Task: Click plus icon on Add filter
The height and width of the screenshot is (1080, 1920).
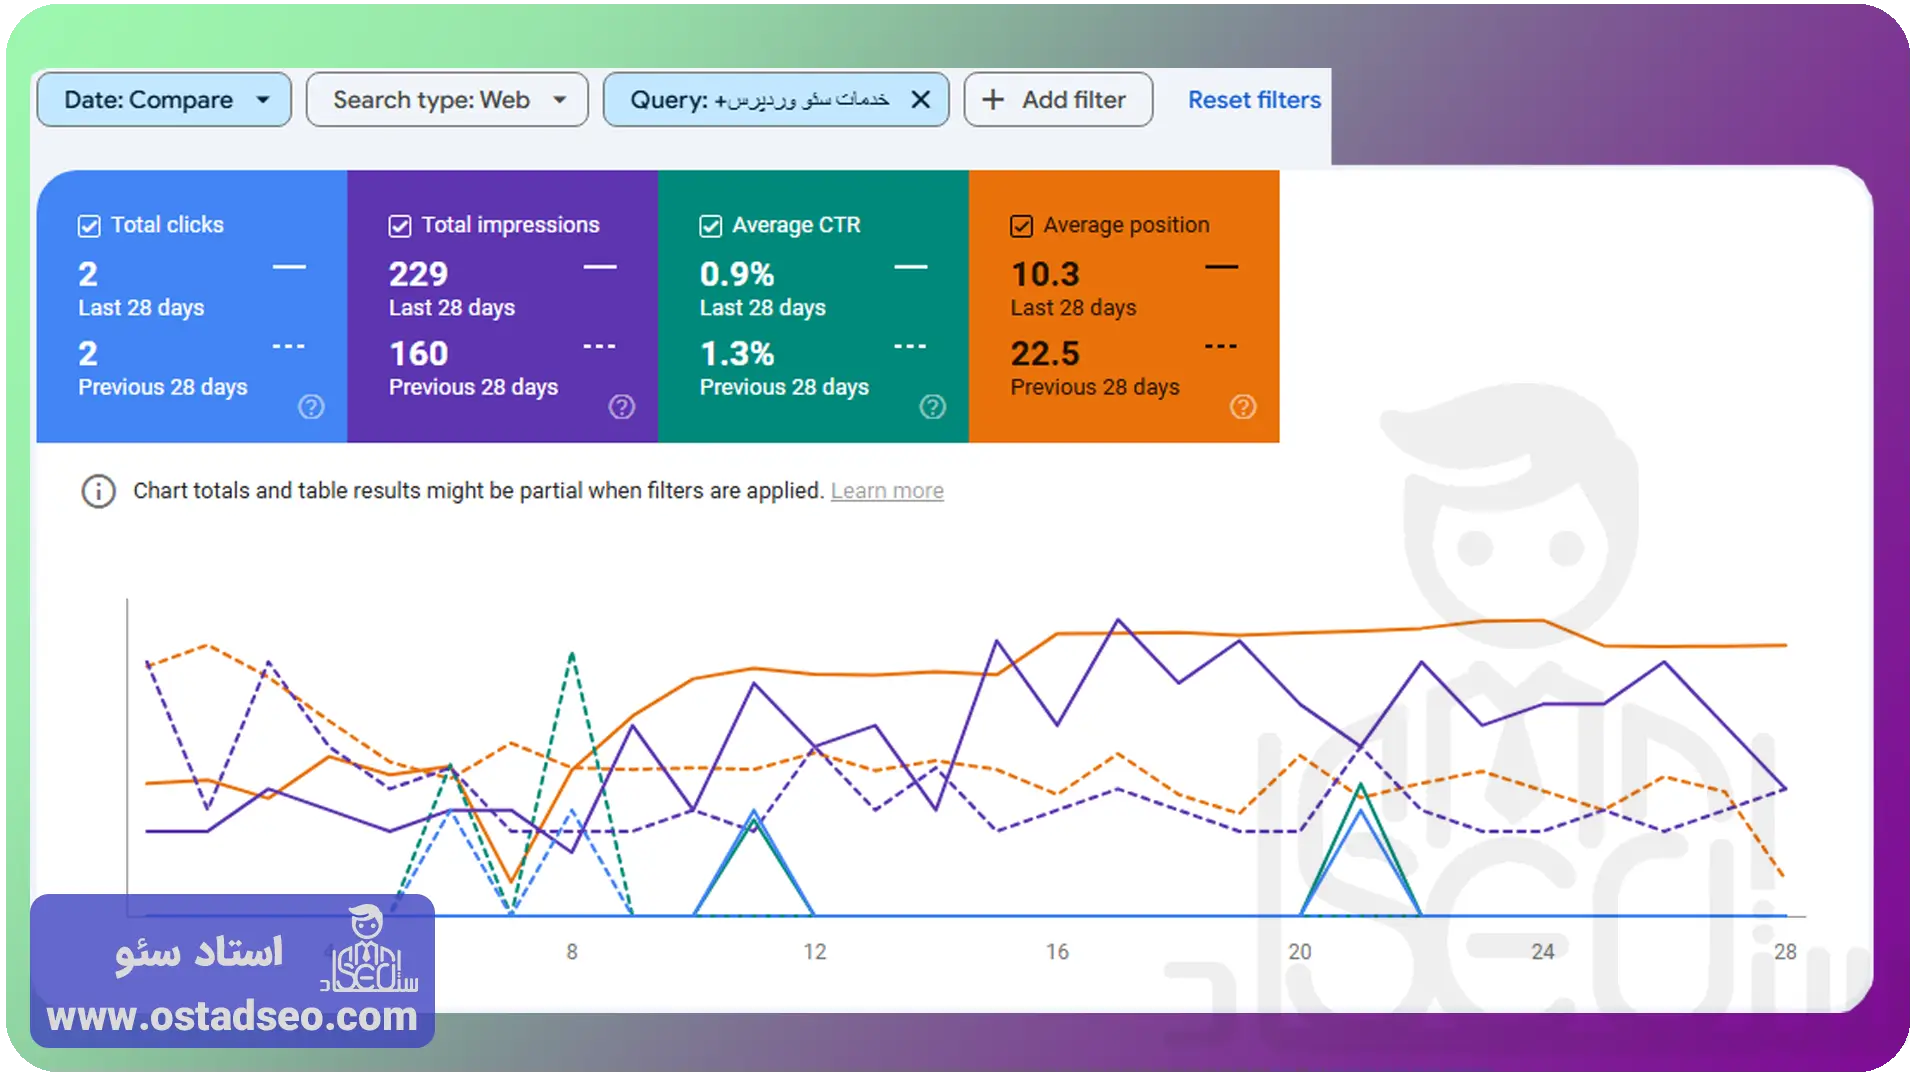Action: click(x=993, y=100)
